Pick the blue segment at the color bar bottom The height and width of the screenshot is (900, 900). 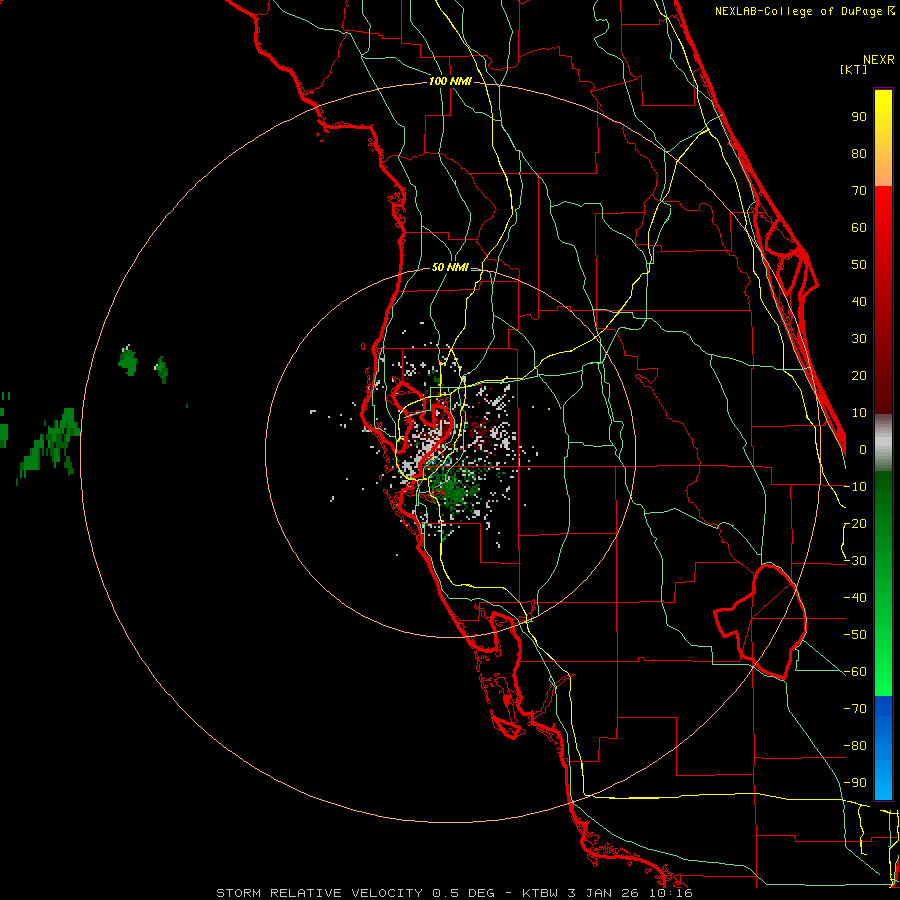click(x=883, y=748)
